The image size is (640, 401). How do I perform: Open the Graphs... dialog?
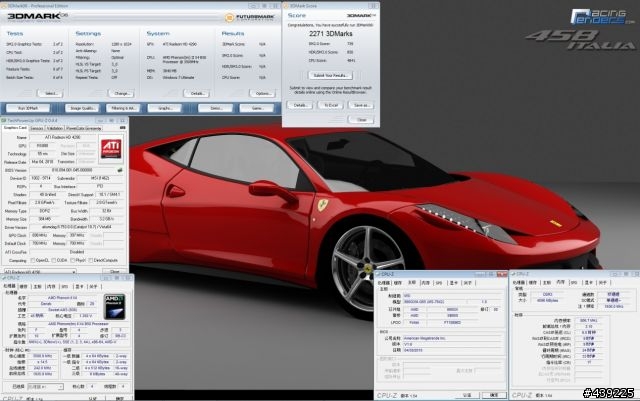pos(164,108)
